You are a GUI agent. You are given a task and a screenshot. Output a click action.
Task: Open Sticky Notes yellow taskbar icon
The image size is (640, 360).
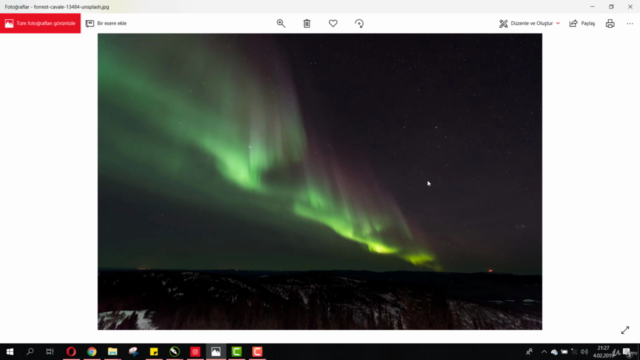154,351
